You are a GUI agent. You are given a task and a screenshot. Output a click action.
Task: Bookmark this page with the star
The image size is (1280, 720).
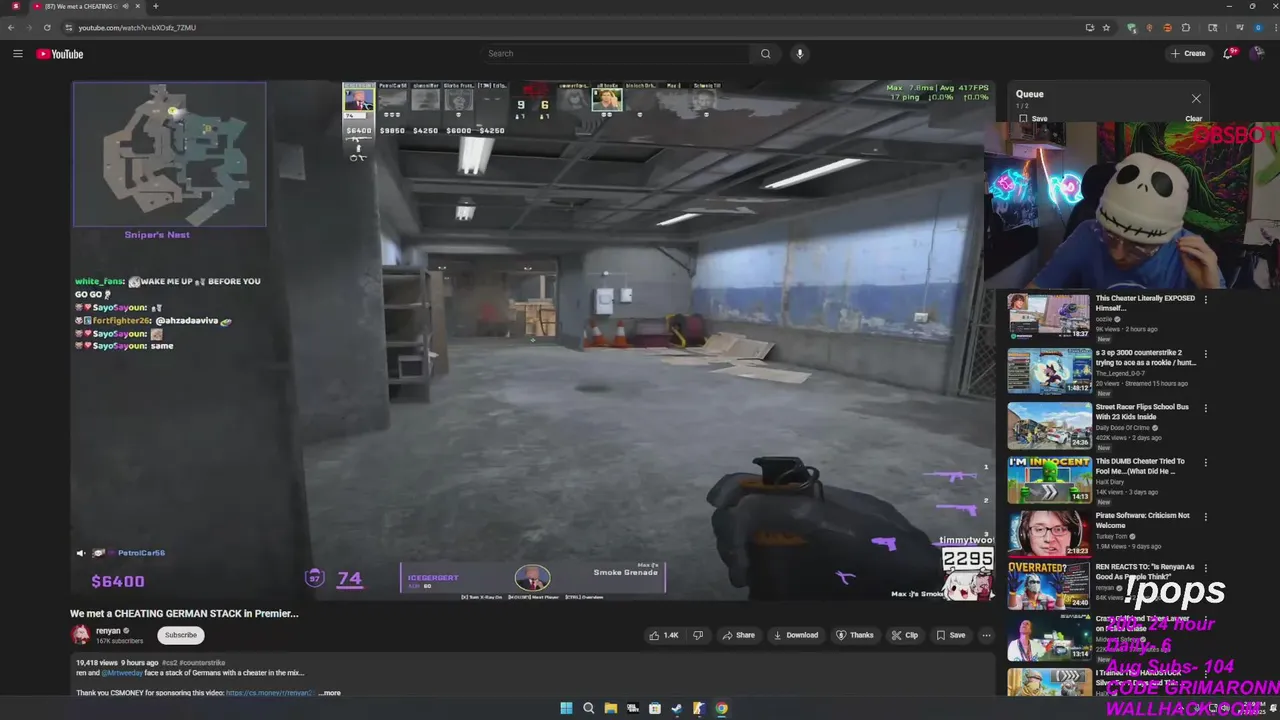tap(1106, 28)
